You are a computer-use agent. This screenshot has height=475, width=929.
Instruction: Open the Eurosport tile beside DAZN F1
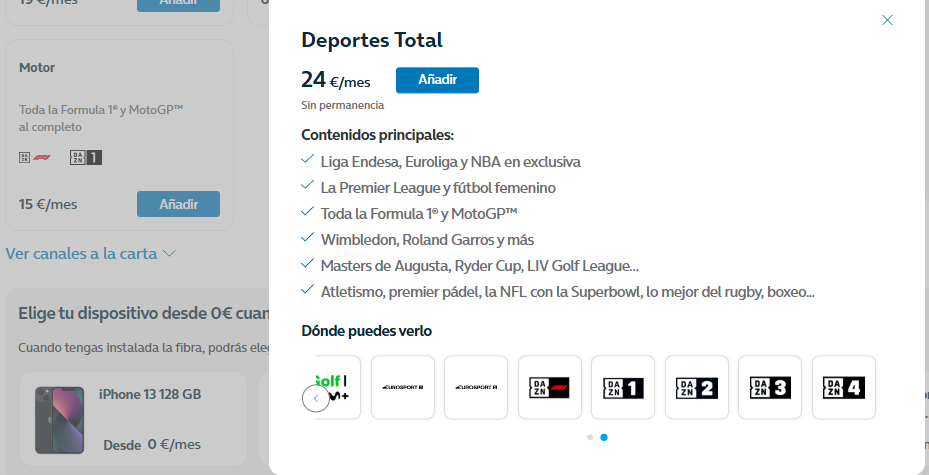pos(476,387)
